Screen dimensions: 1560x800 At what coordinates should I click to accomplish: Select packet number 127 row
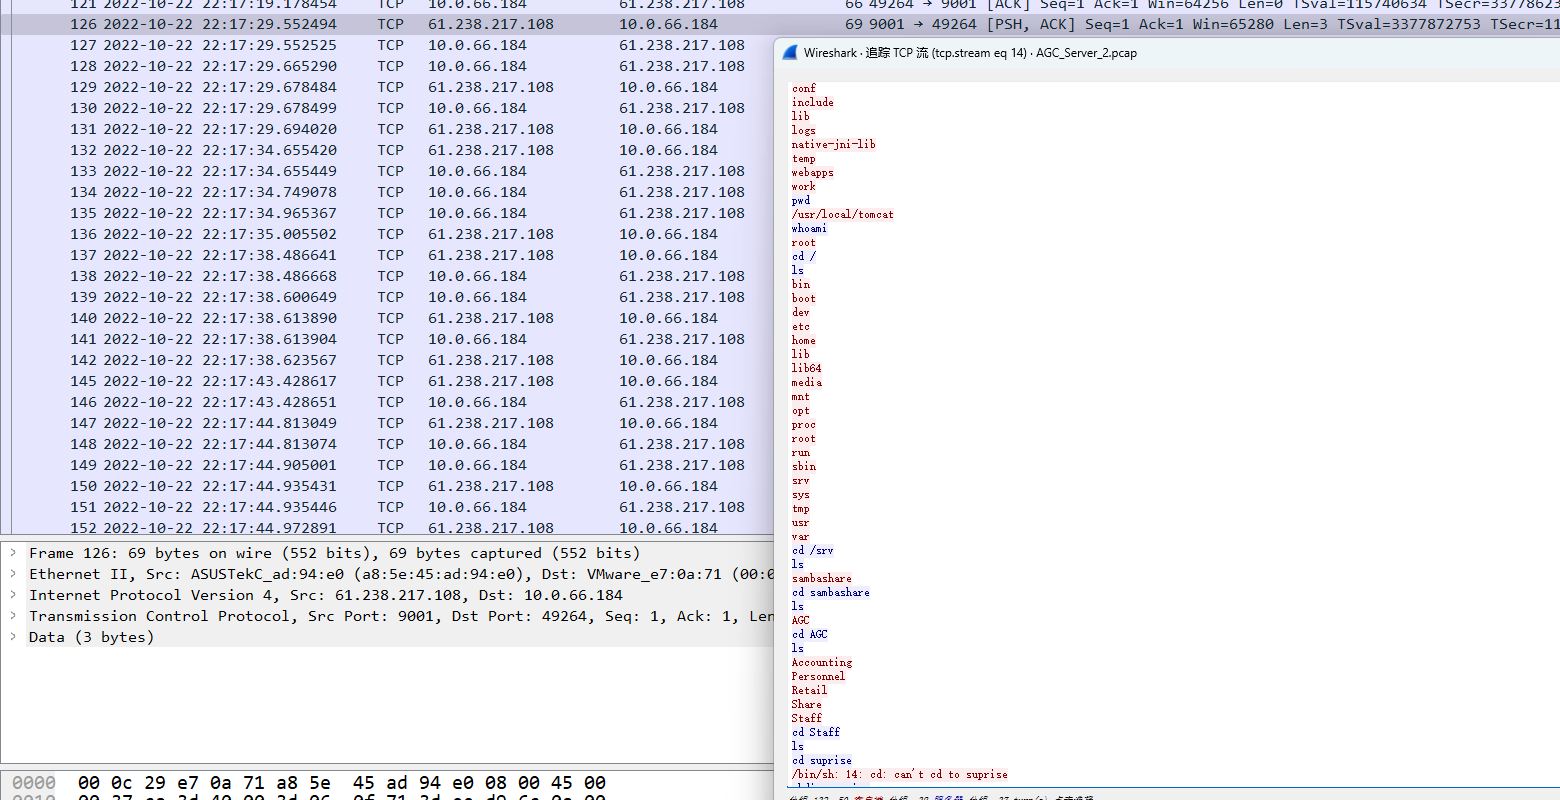pyautogui.click(x=387, y=45)
